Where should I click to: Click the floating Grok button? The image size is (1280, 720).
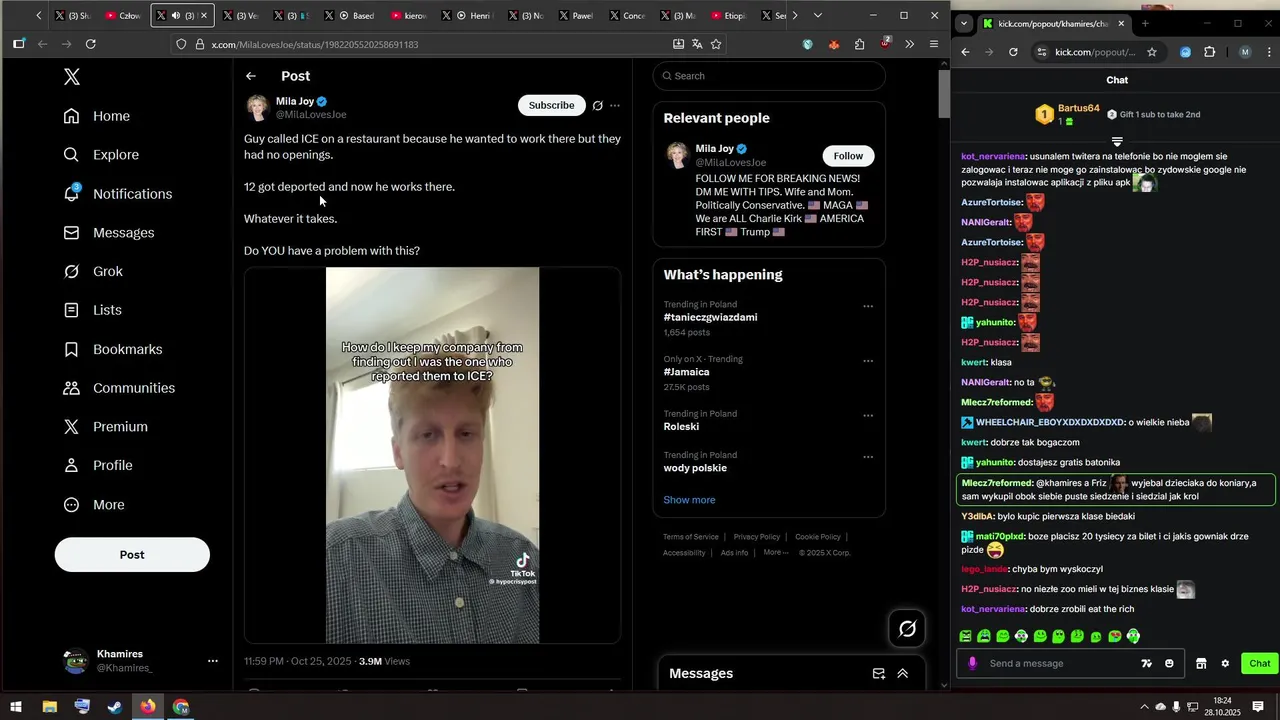[x=907, y=628]
